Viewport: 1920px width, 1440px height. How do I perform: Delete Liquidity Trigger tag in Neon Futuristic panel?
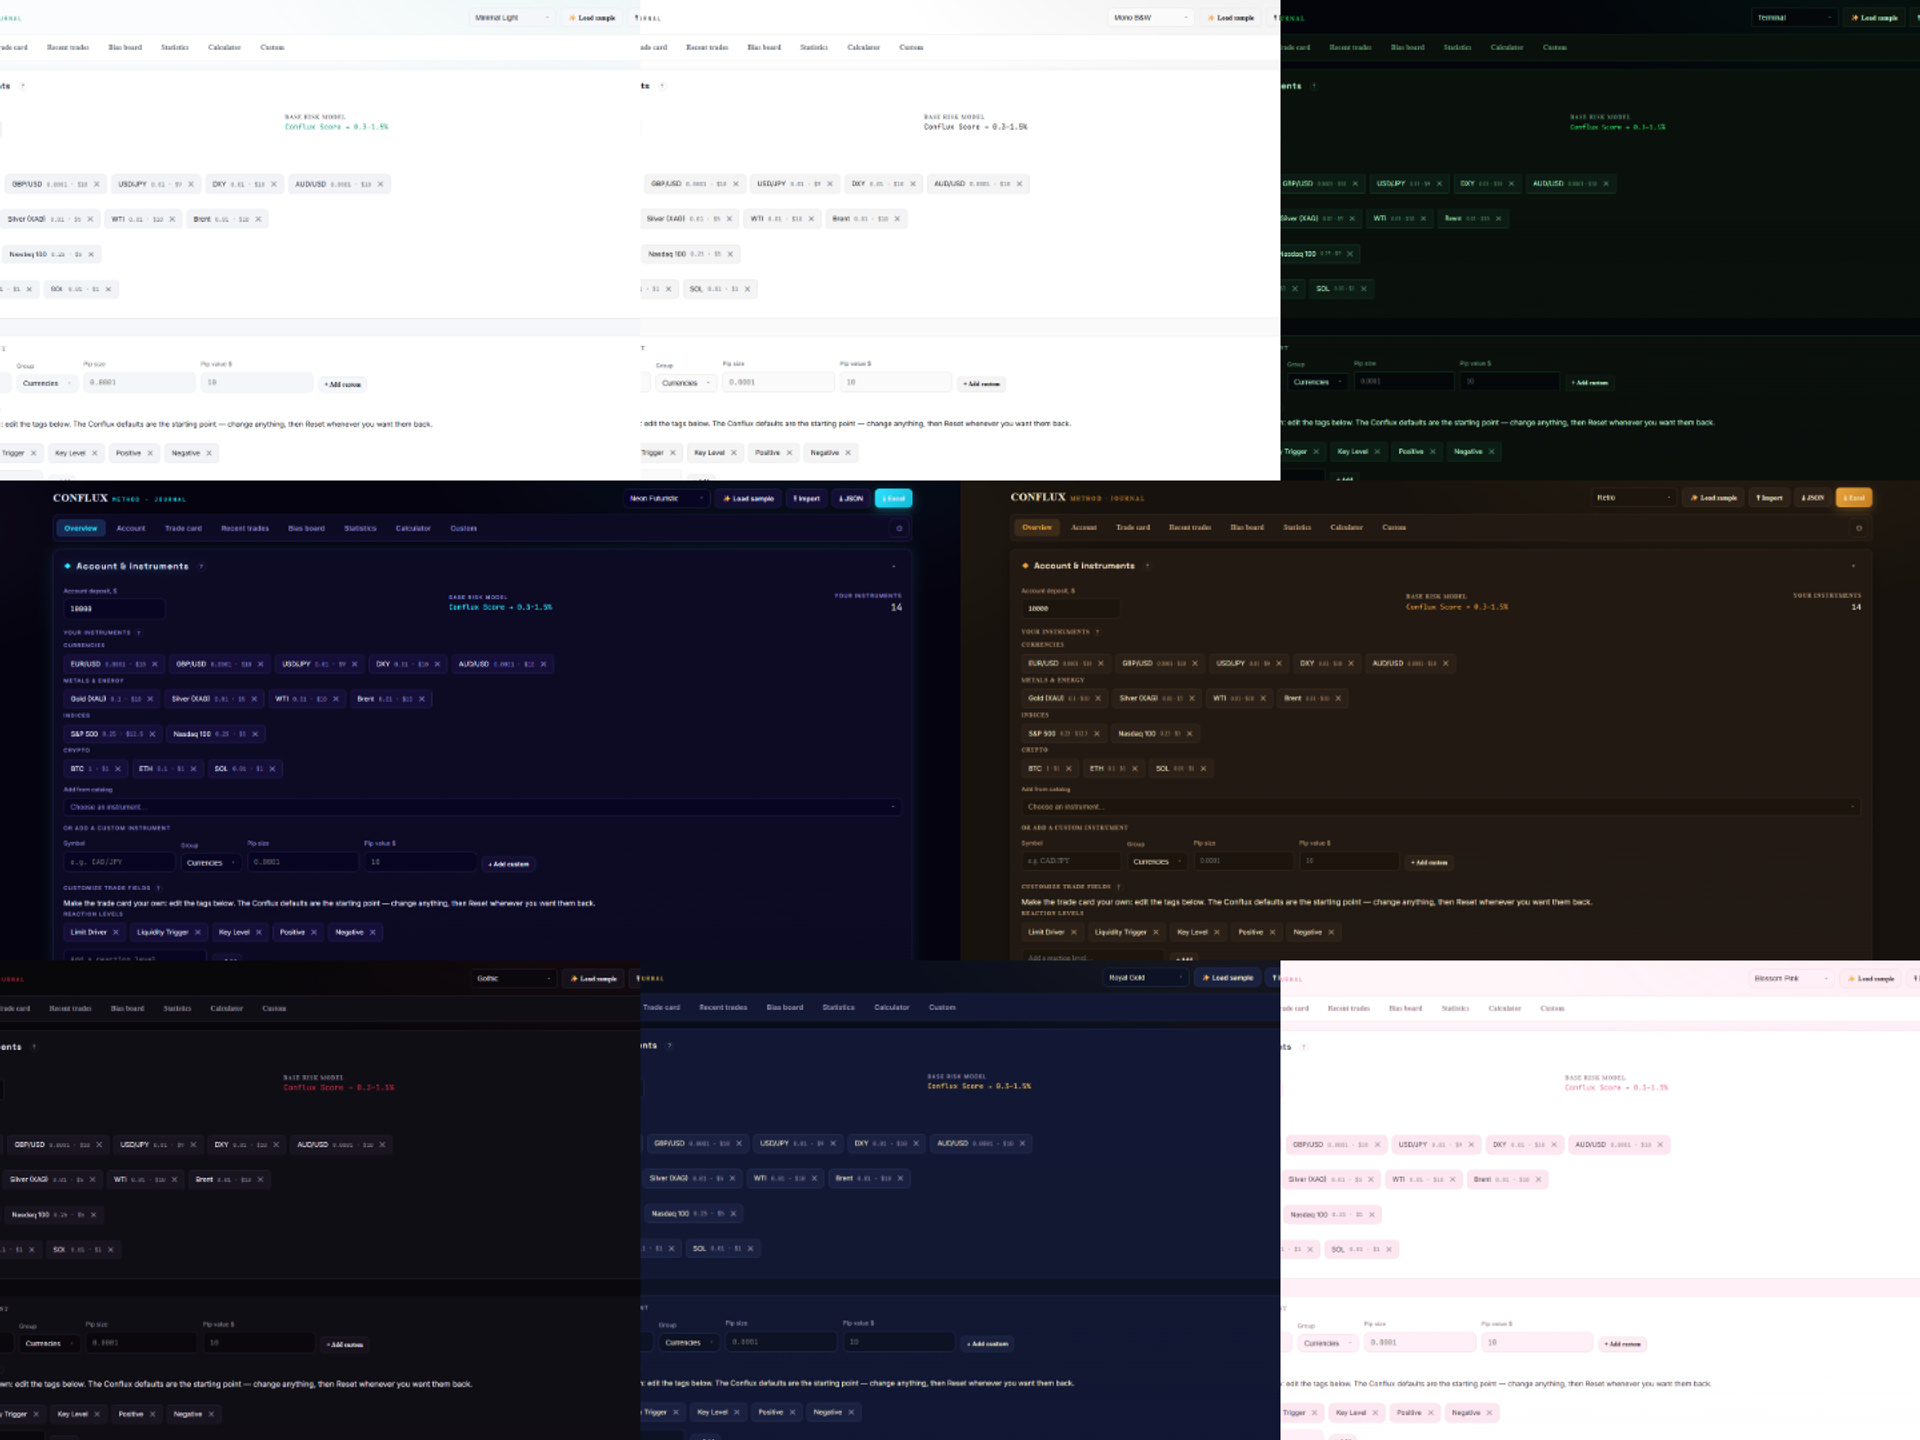pyautogui.click(x=197, y=932)
